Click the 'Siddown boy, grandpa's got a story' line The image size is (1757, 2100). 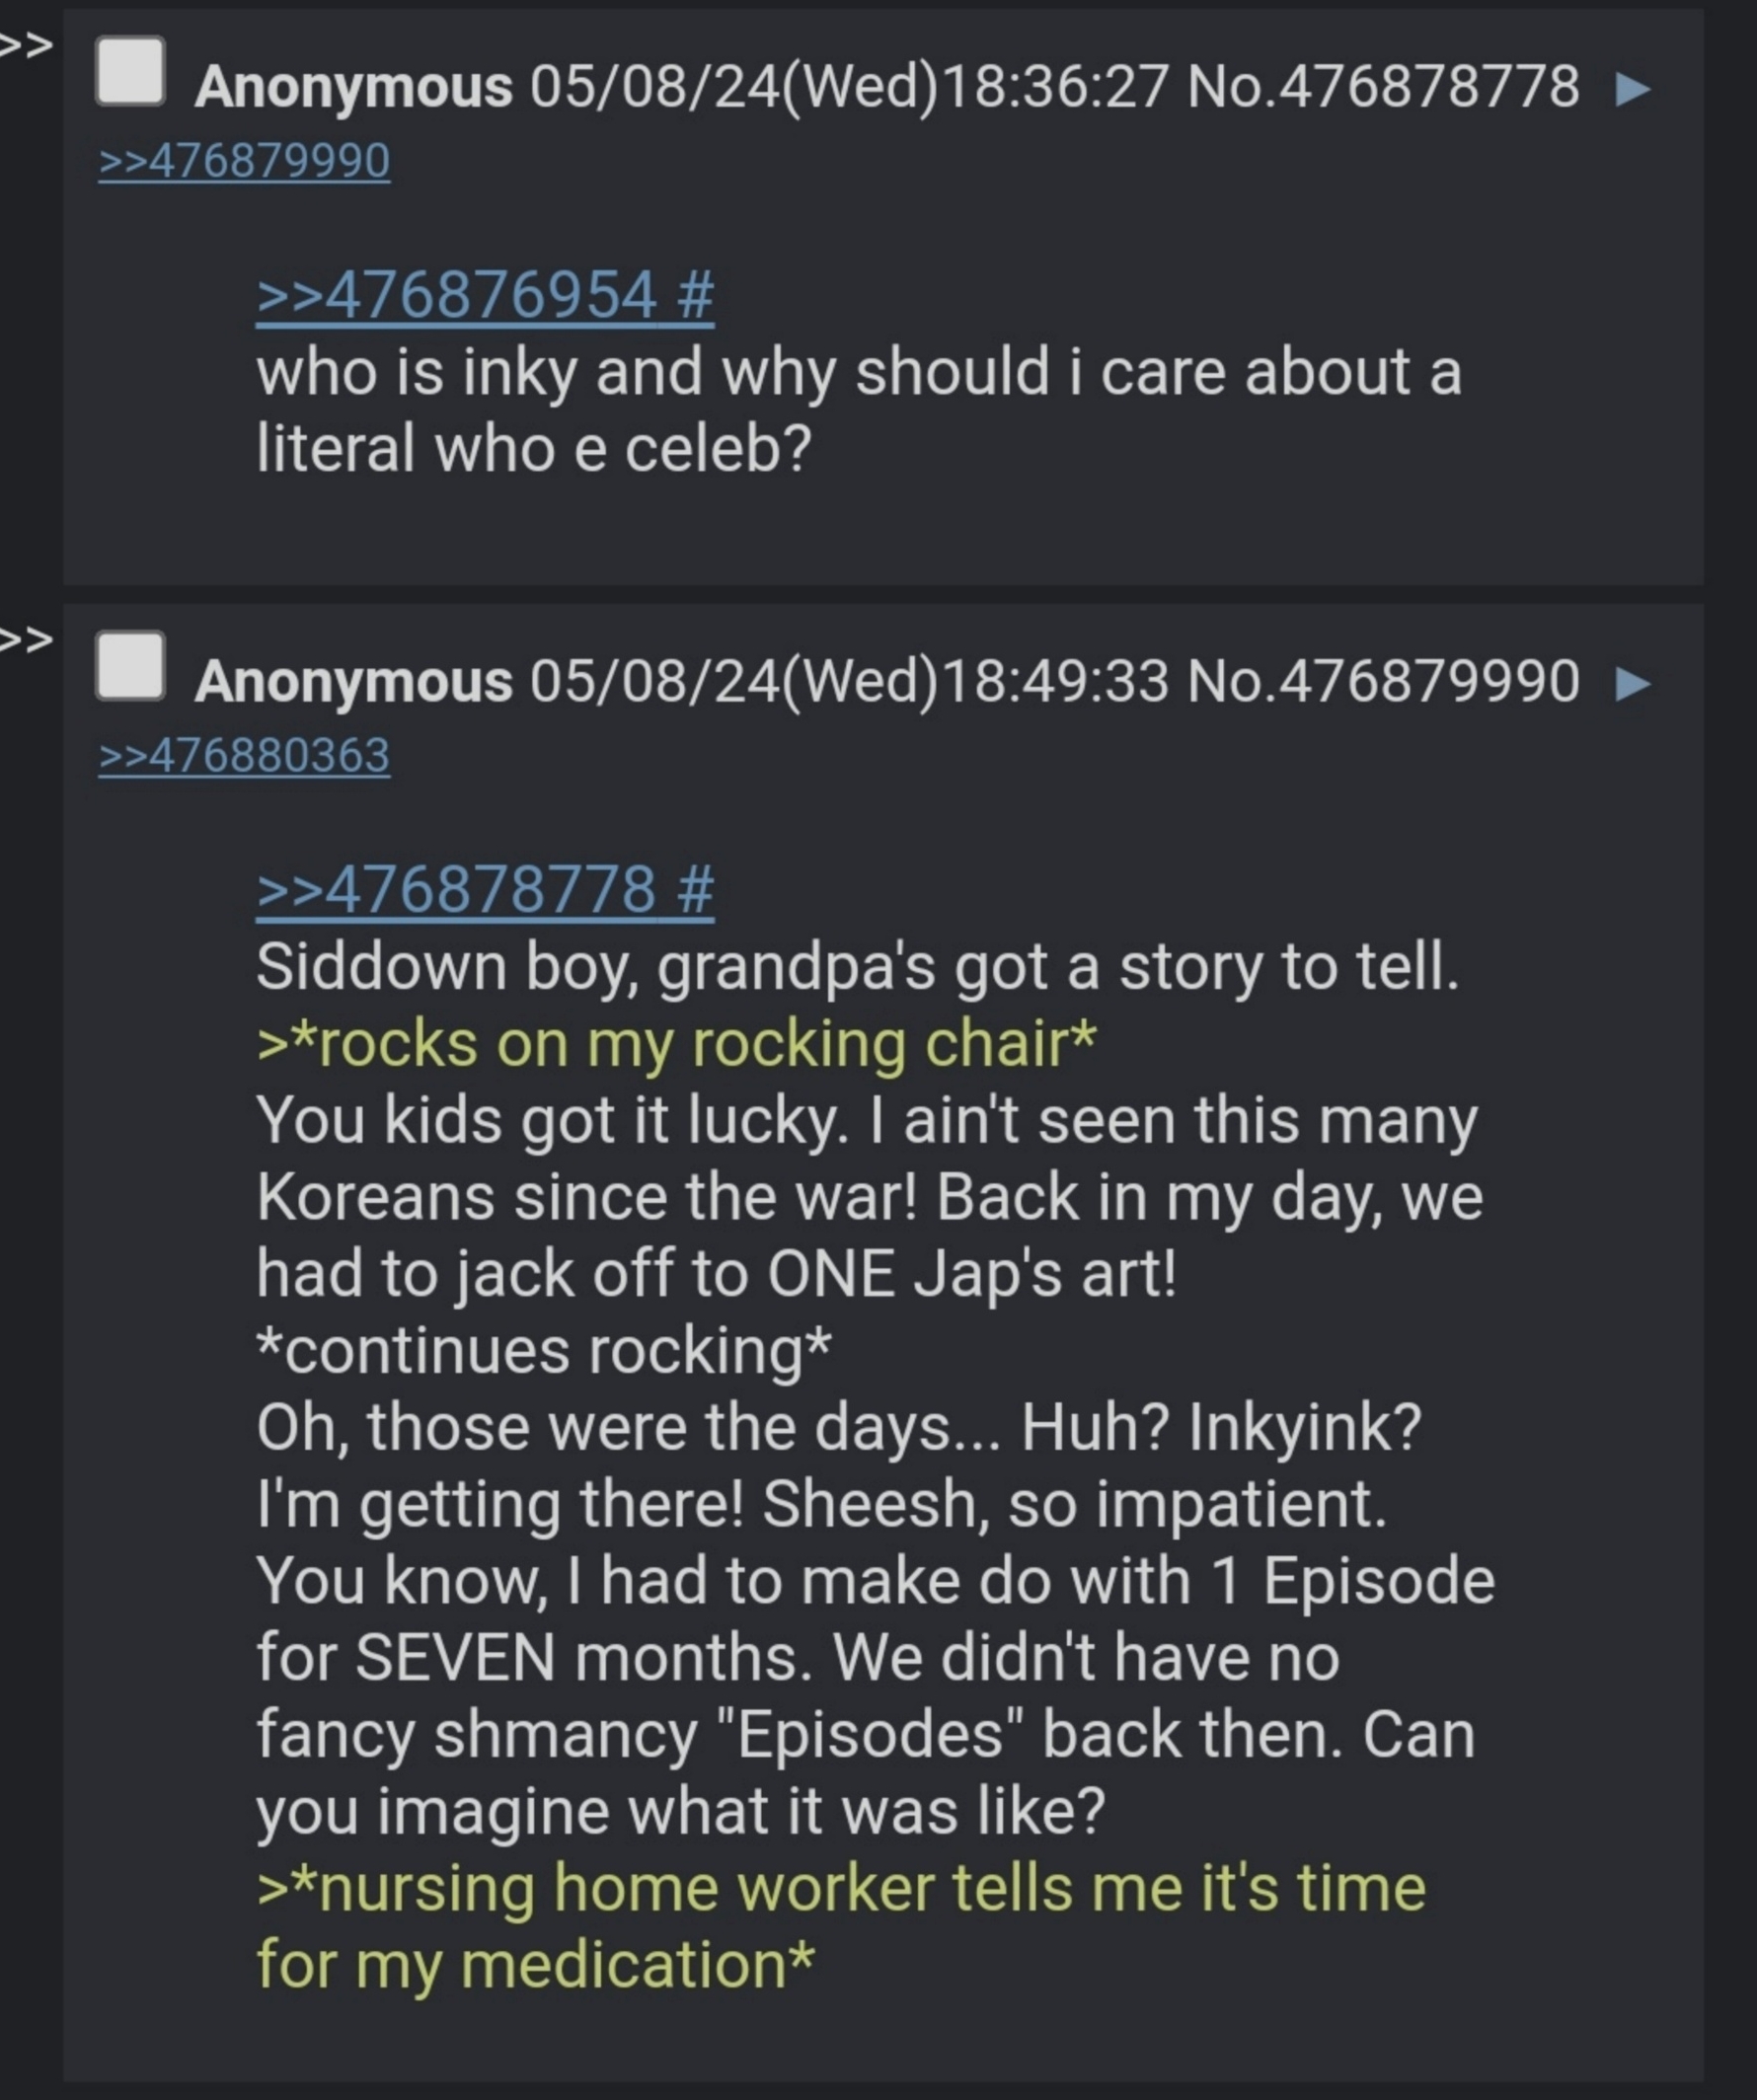857,967
